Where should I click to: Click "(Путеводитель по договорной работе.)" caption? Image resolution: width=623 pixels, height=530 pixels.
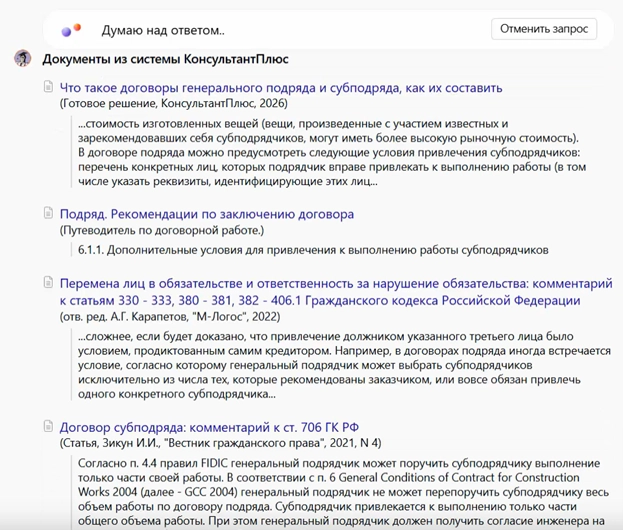coord(162,230)
